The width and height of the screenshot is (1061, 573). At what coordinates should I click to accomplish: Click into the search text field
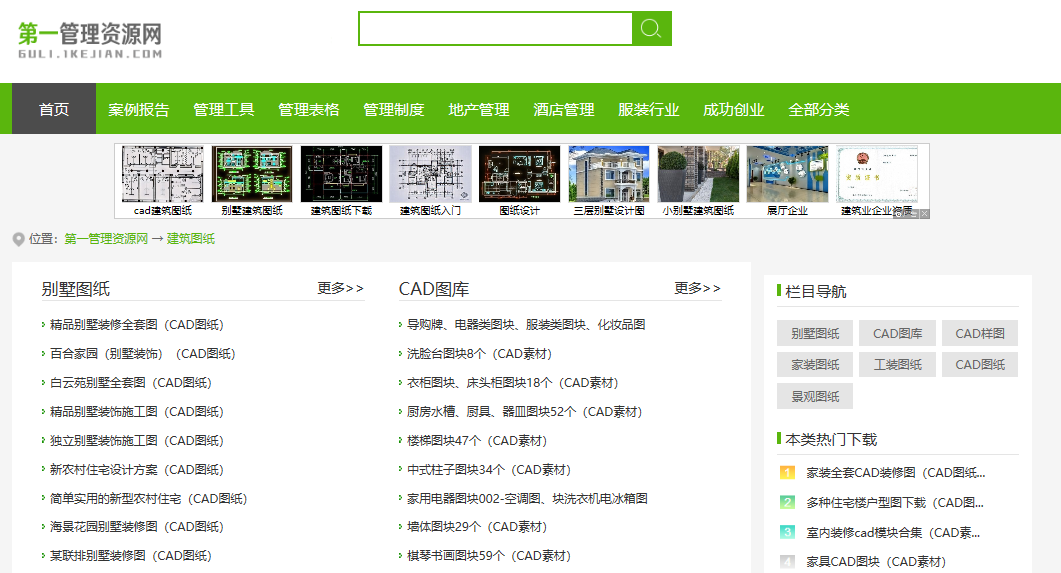(495, 29)
